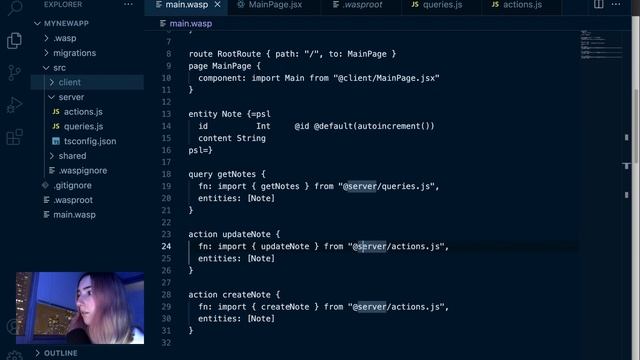Image resolution: width=640 pixels, height=360 pixels.
Task: Collapse the server folder
Action: (51, 97)
